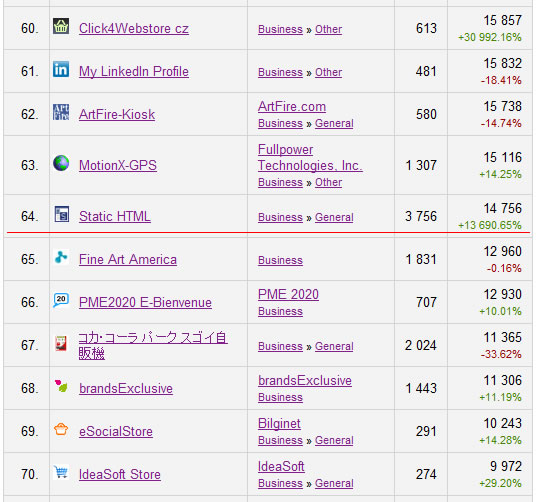This screenshot has height=502, width=536.
Task: Select the +29.20% change value
Action: (500, 484)
